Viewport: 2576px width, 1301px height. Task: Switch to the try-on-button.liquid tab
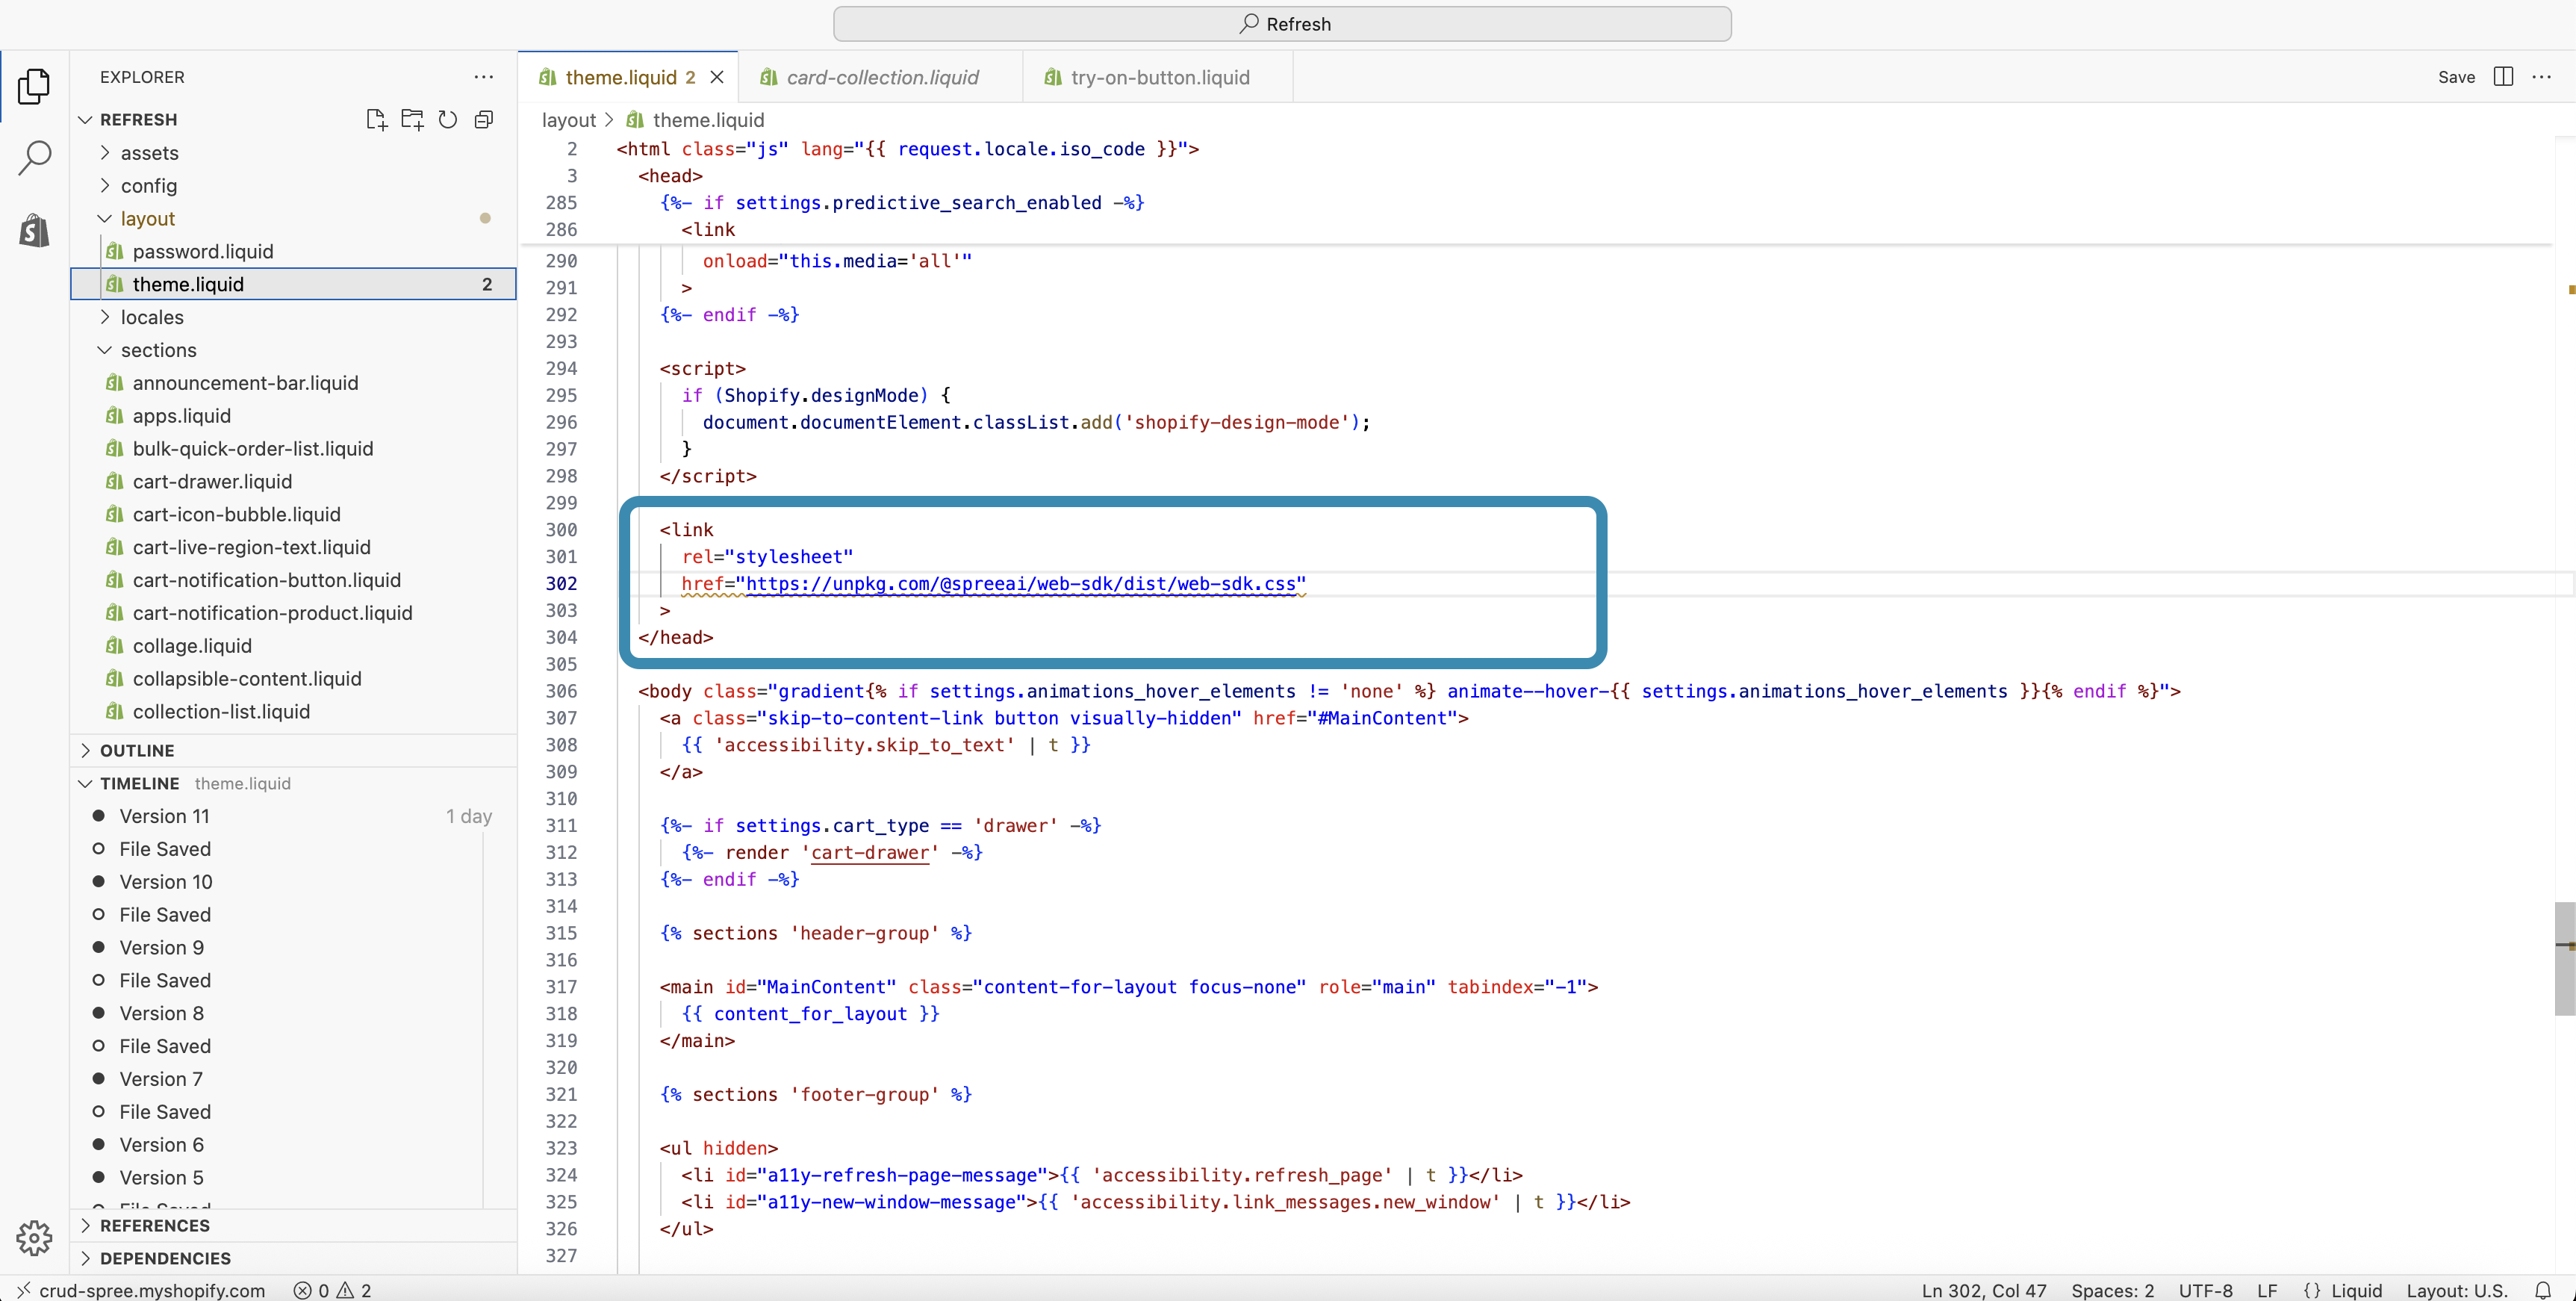(1159, 77)
